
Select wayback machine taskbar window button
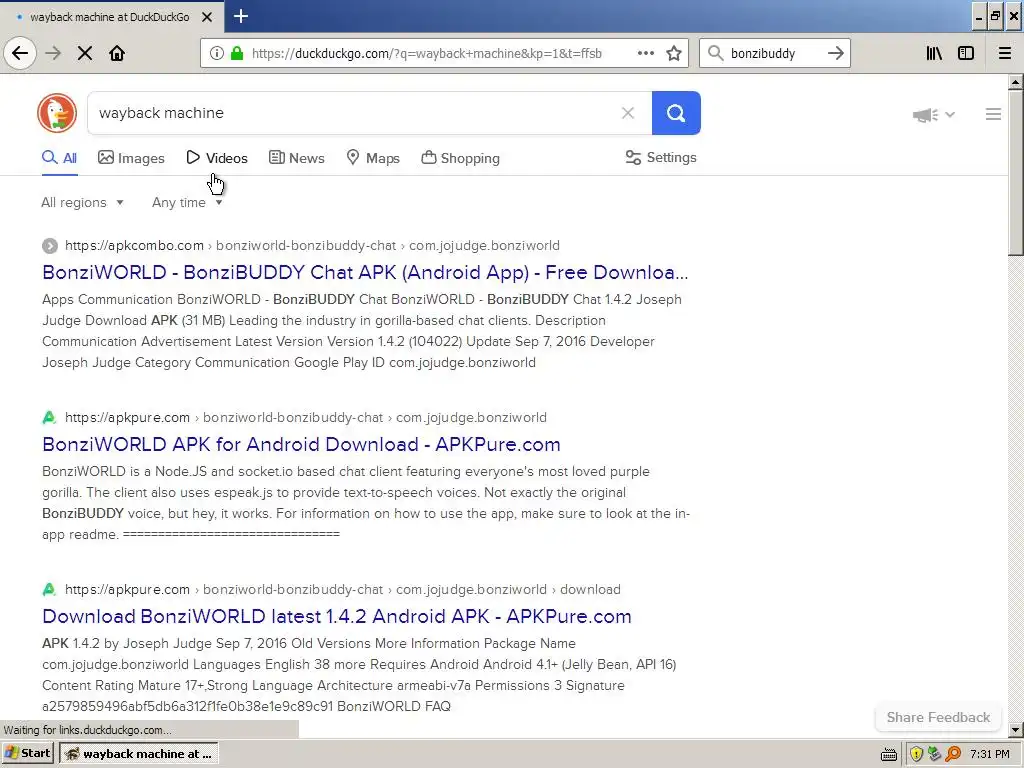click(x=138, y=753)
